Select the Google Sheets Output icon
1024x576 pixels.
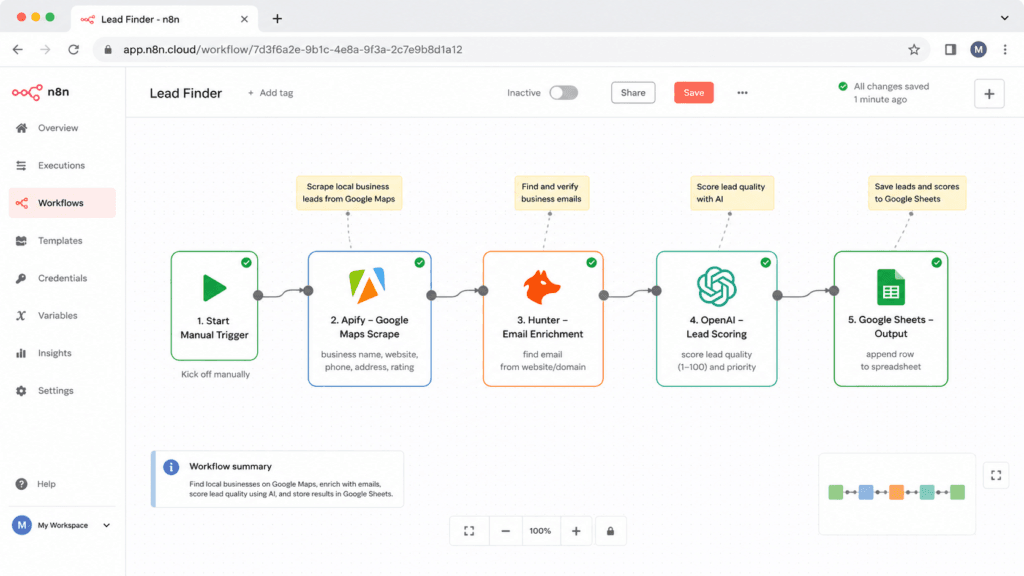pos(891,287)
